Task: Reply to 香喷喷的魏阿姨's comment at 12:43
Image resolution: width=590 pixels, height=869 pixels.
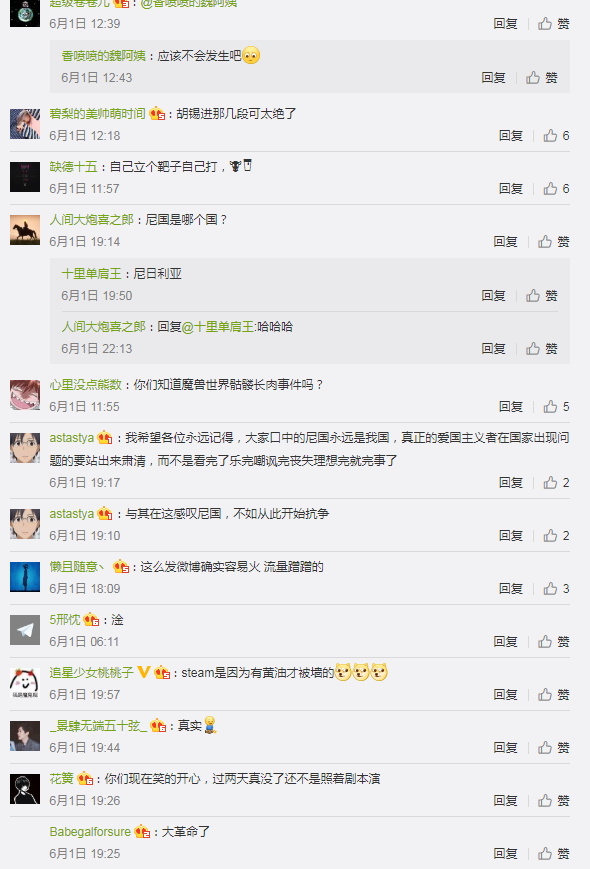Action: (493, 78)
